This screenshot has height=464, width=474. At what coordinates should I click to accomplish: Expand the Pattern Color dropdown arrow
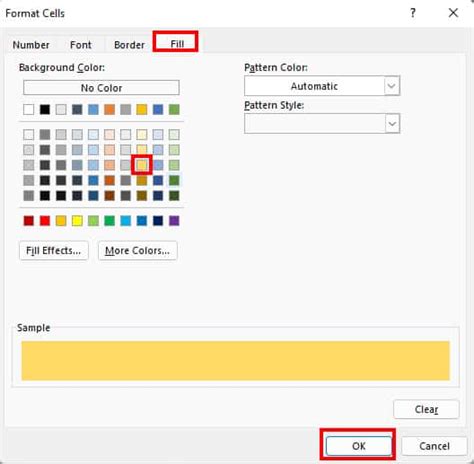click(x=392, y=86)
